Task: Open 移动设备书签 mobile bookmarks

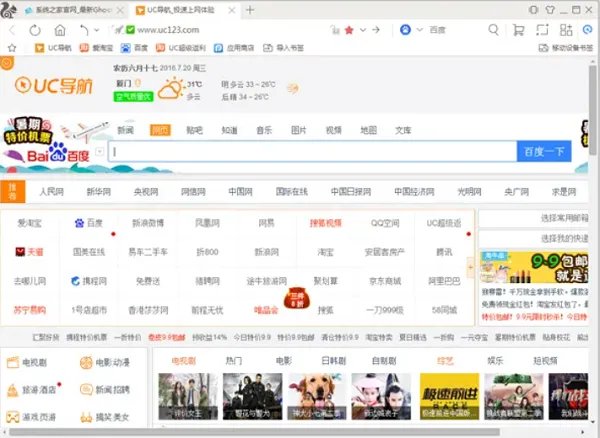Action: coord(566,48)
